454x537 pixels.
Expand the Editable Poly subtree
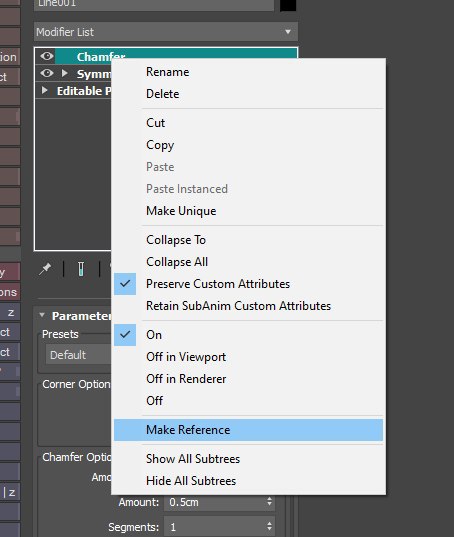[44, 90]
